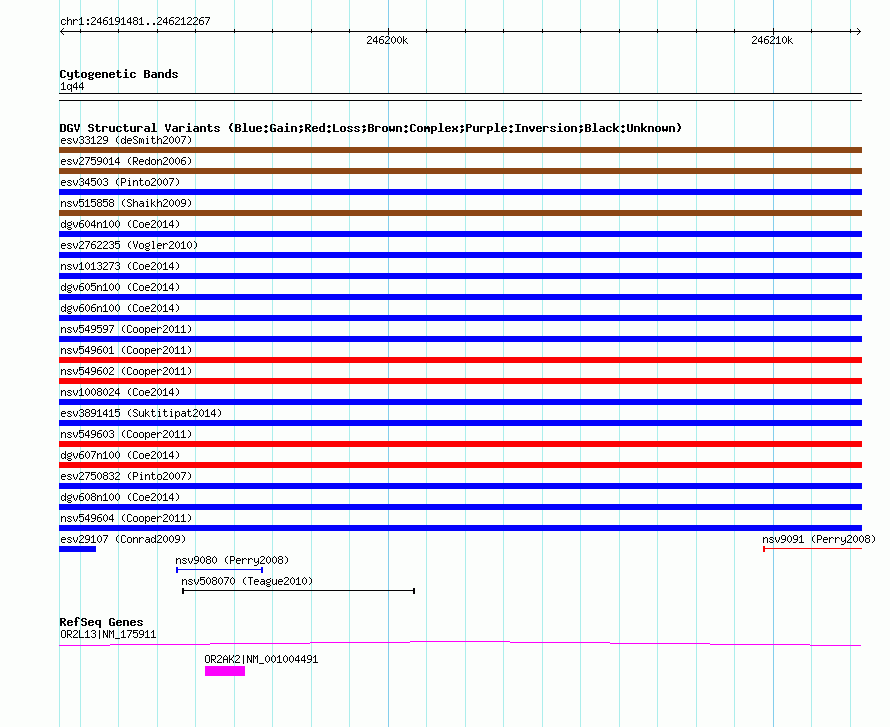Click the thin red nsv9091 line

[x=813, y=549]
